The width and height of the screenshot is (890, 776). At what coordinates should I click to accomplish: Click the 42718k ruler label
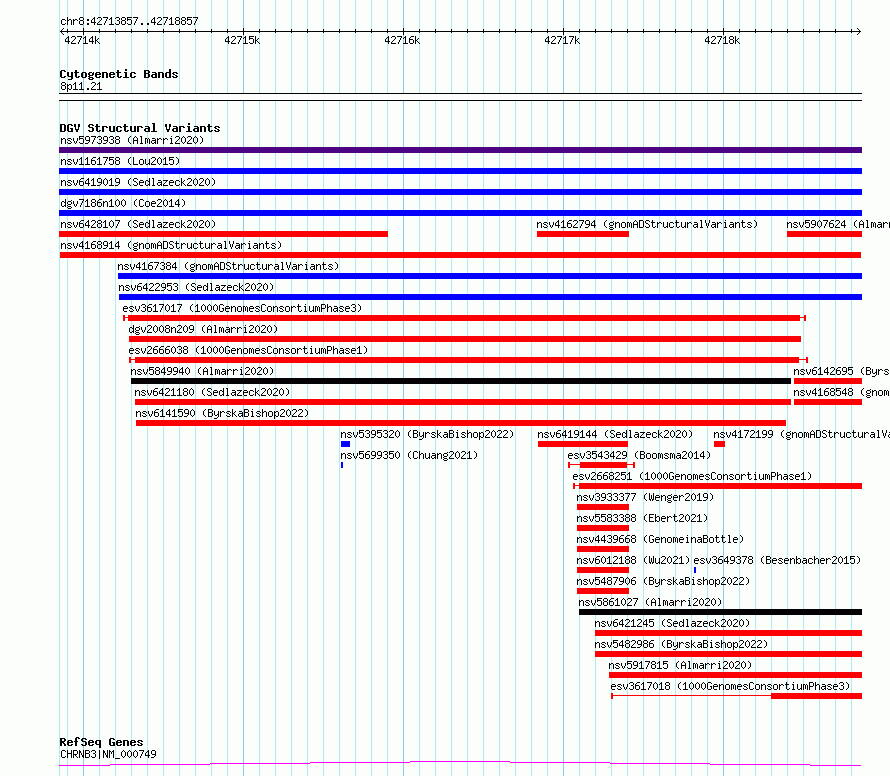pos(723,40)
